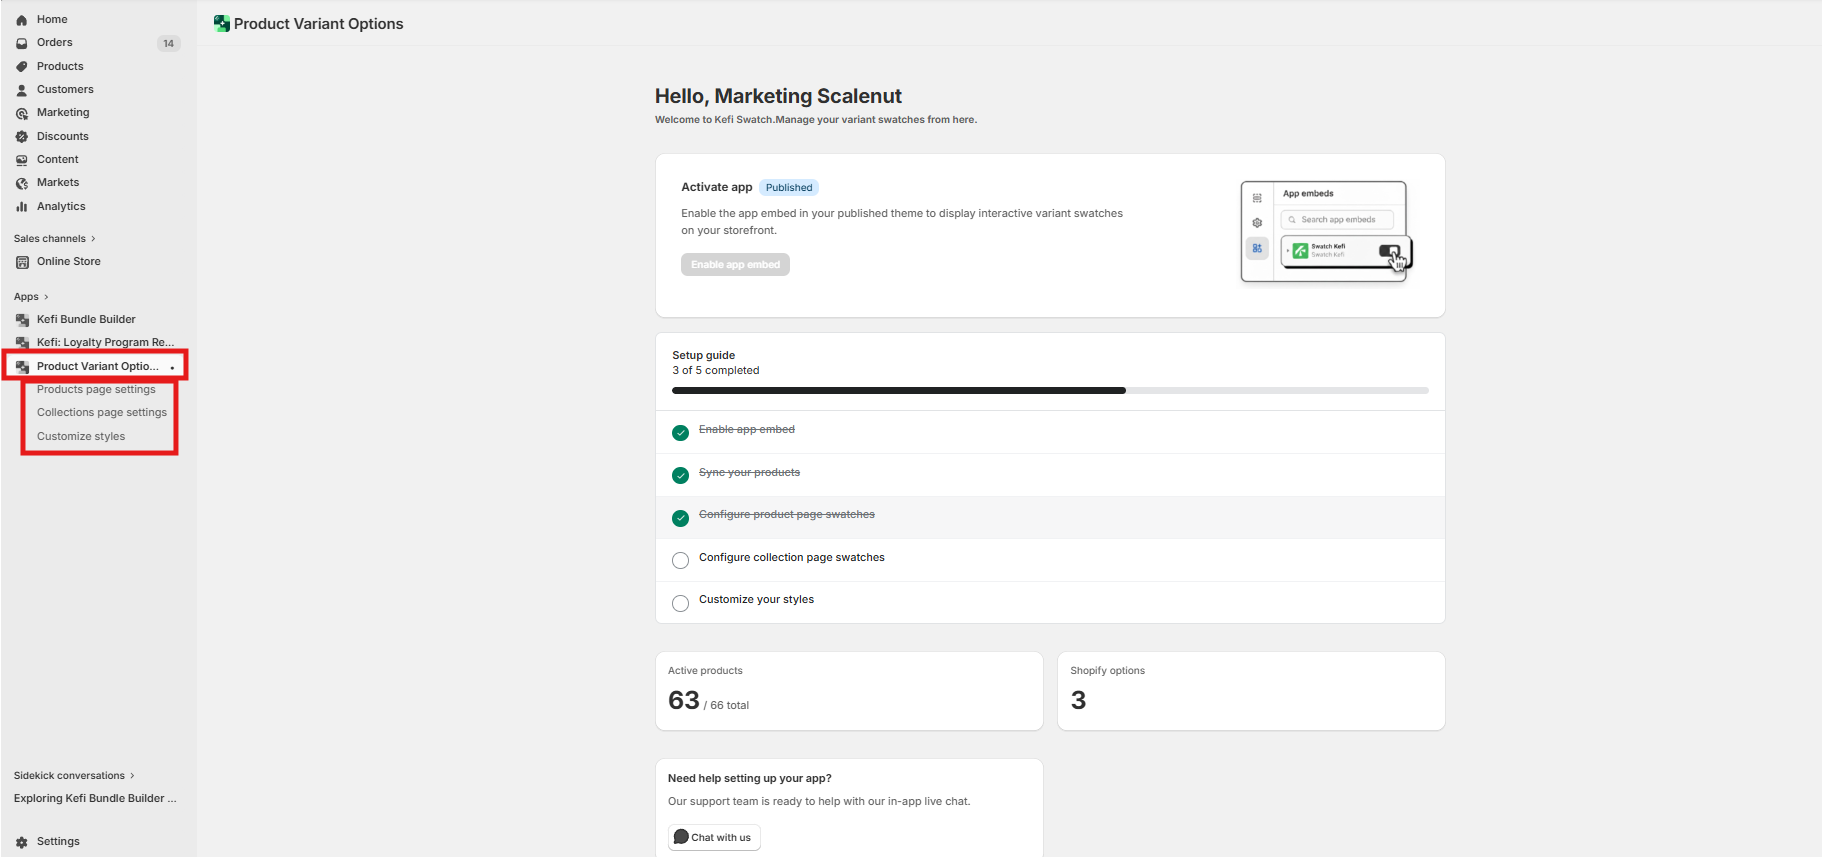The image size is (1822, 857).
Task: Click the Home icon in sidebar
Action: tap(22, 20)
